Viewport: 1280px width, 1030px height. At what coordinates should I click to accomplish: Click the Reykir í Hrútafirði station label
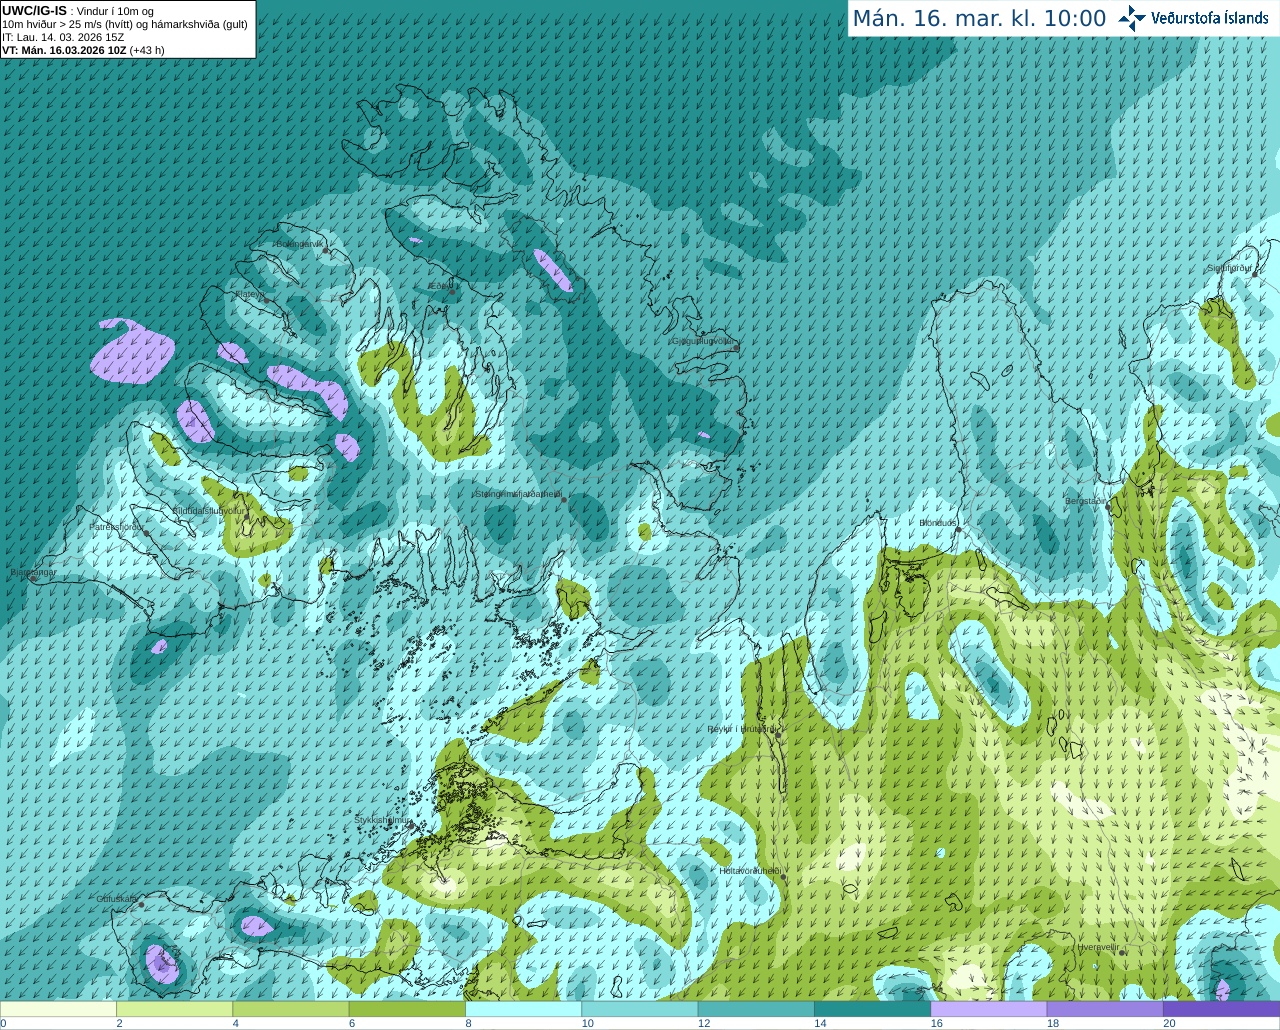pos(741,729)
